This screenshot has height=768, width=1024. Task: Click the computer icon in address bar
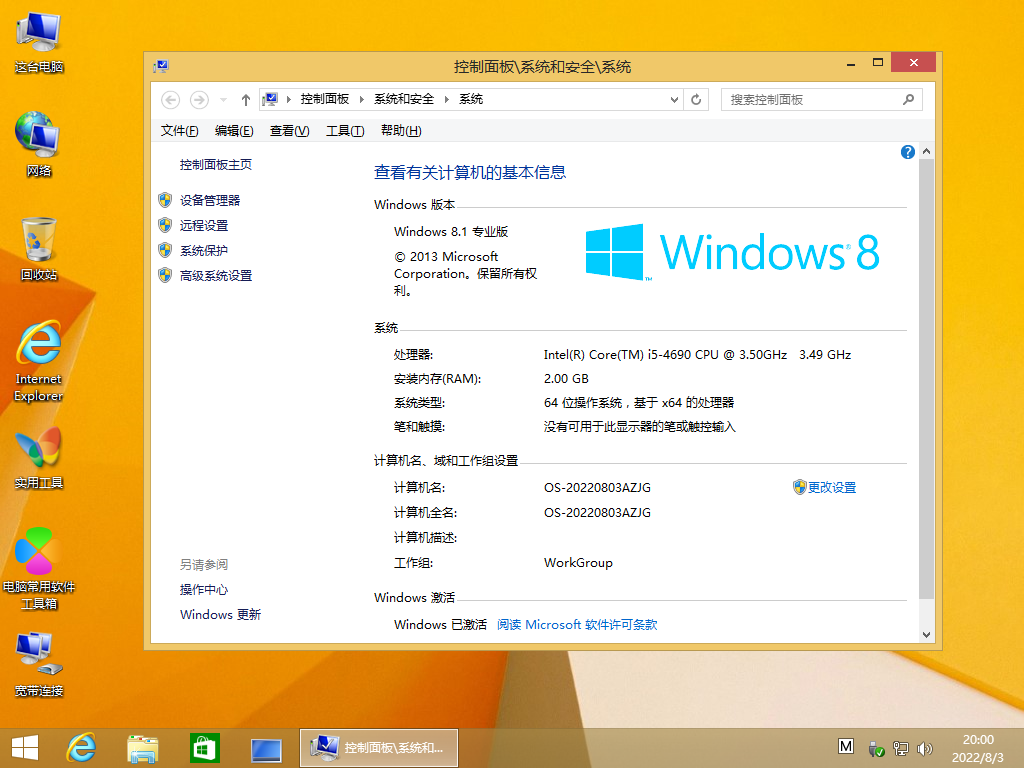pos(270,99)
